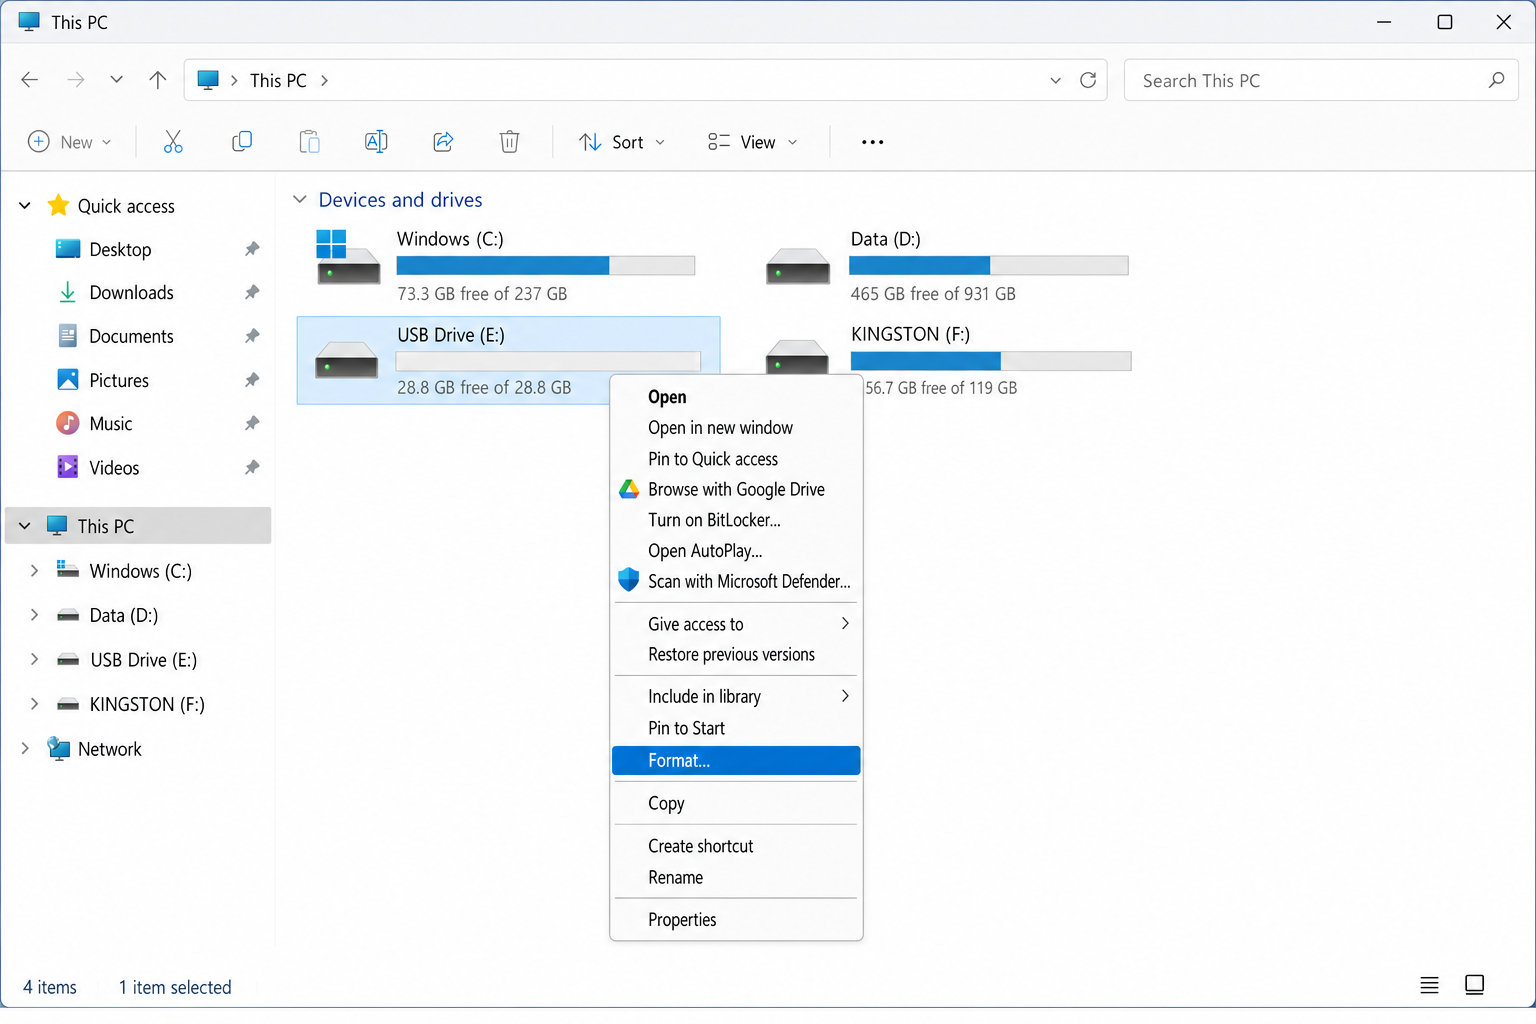Viewport: 1536px width, 1024px height.
Task: Open Documents in Quick access
Action: point(131,337)
